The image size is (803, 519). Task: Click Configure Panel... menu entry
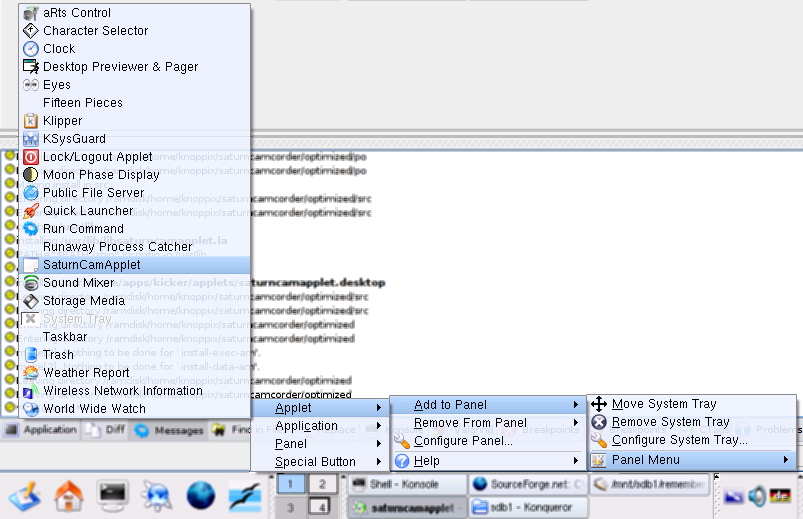click(463, 441)
